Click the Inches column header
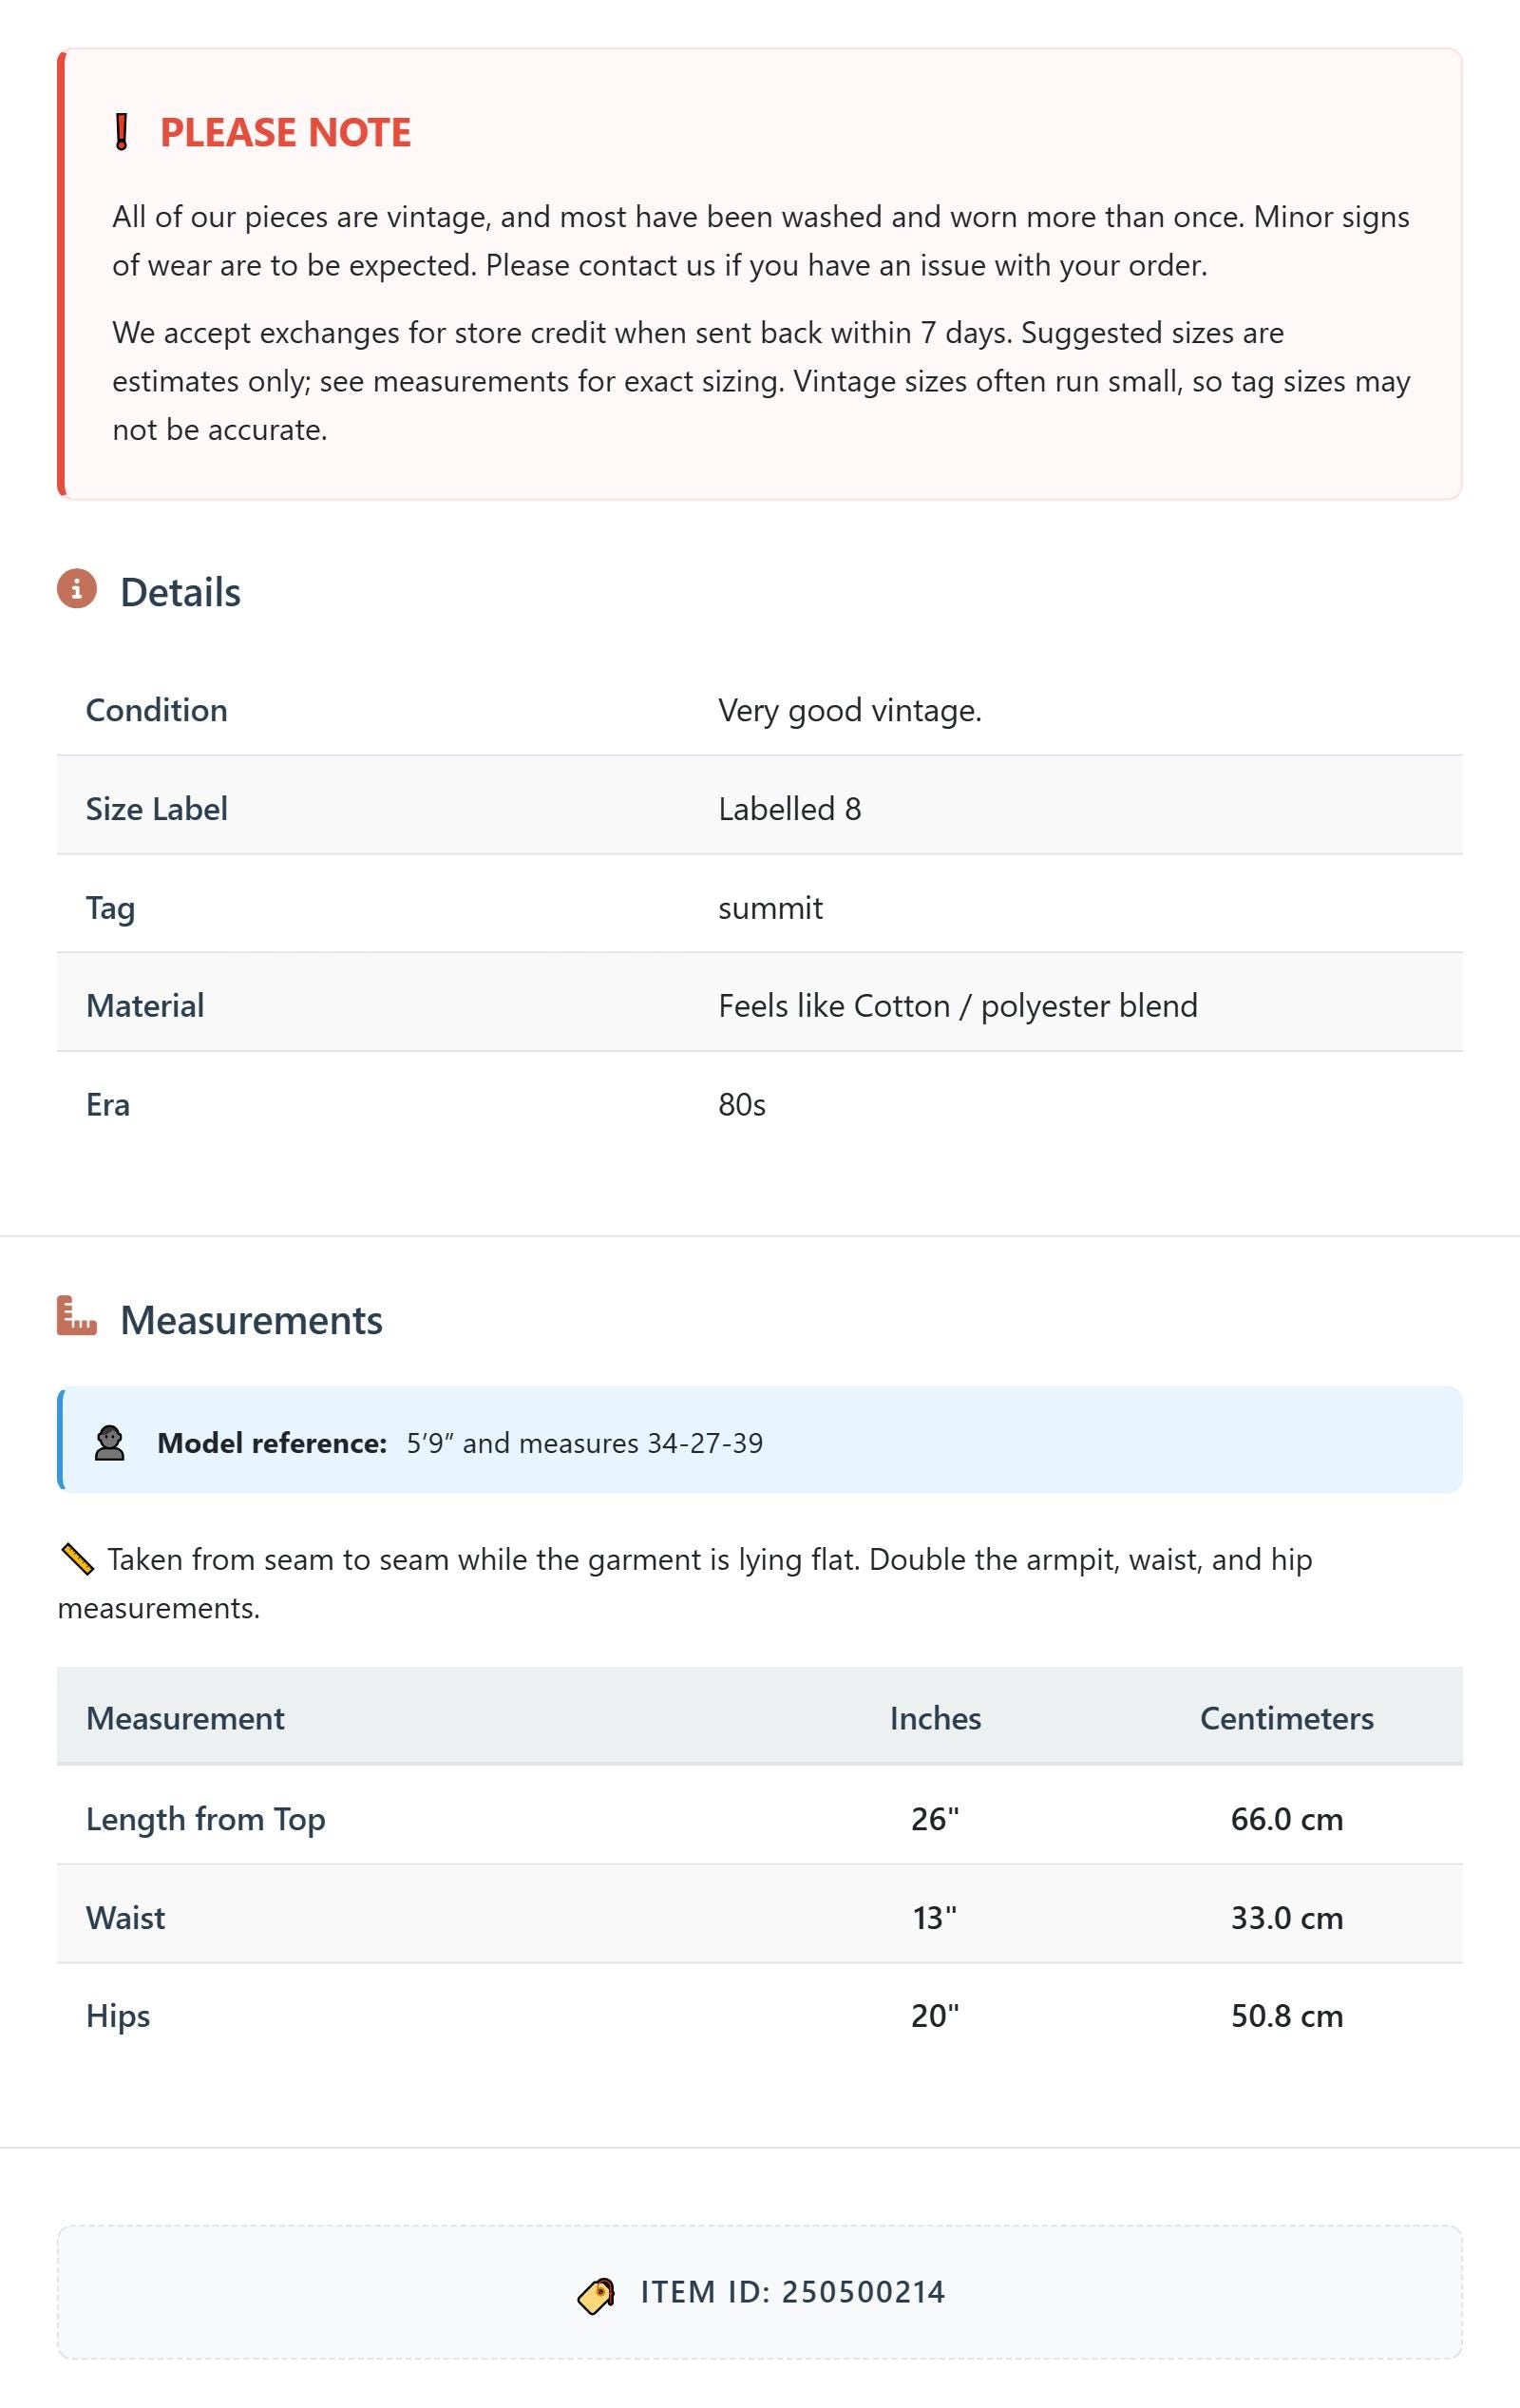Viewport: 1520px width, 2408px height. click(x=935, y=1718)
